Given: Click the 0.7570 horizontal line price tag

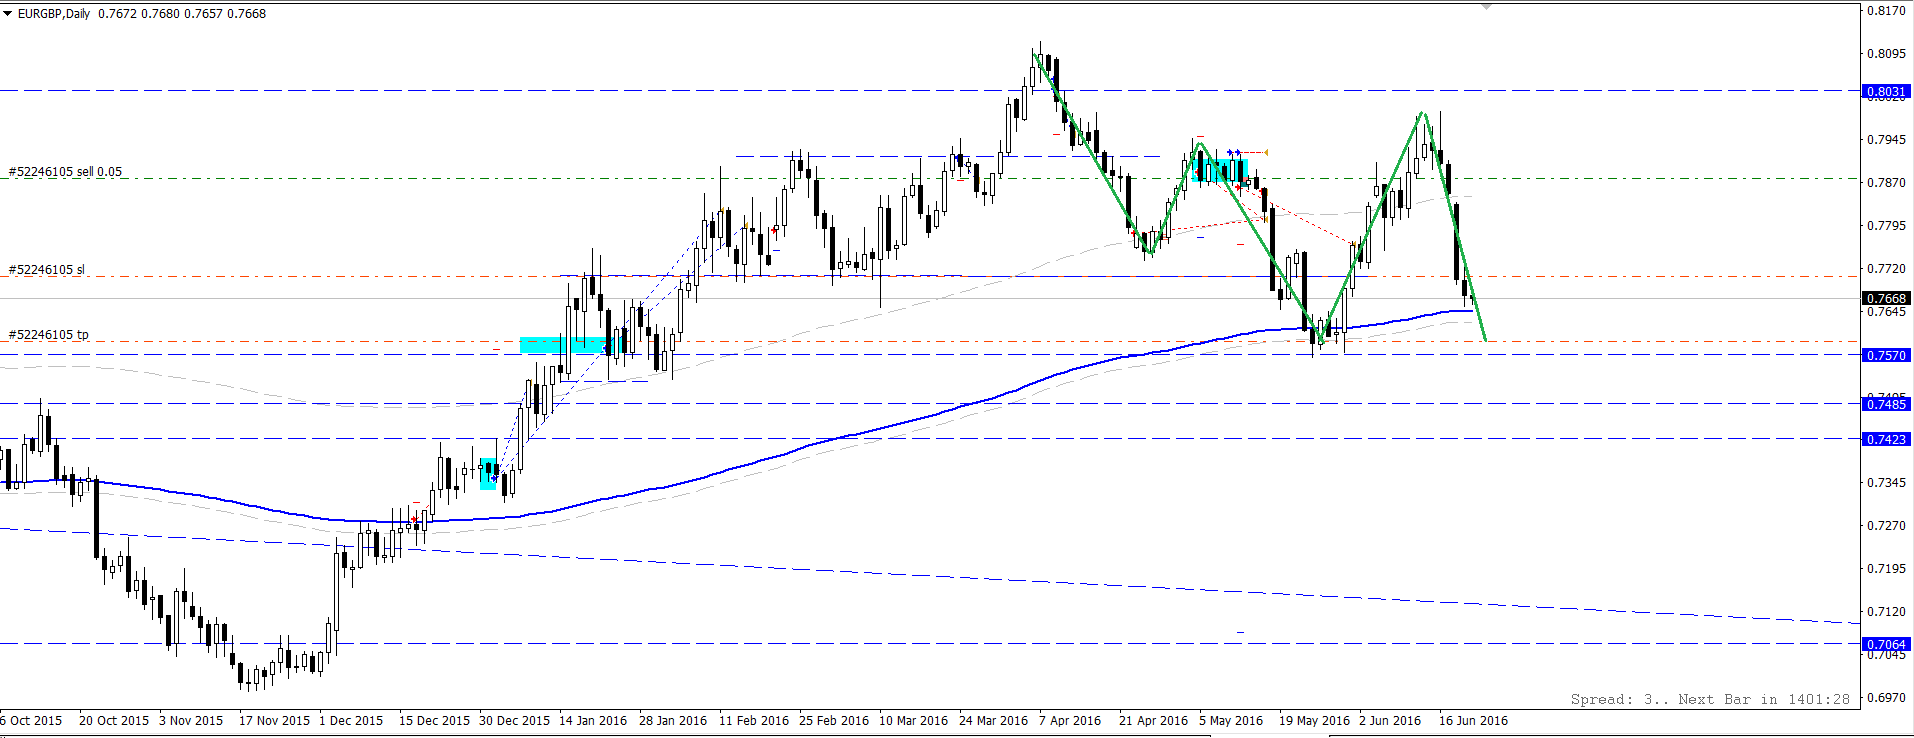Looking at the screenshot, I should [1886, 355].
